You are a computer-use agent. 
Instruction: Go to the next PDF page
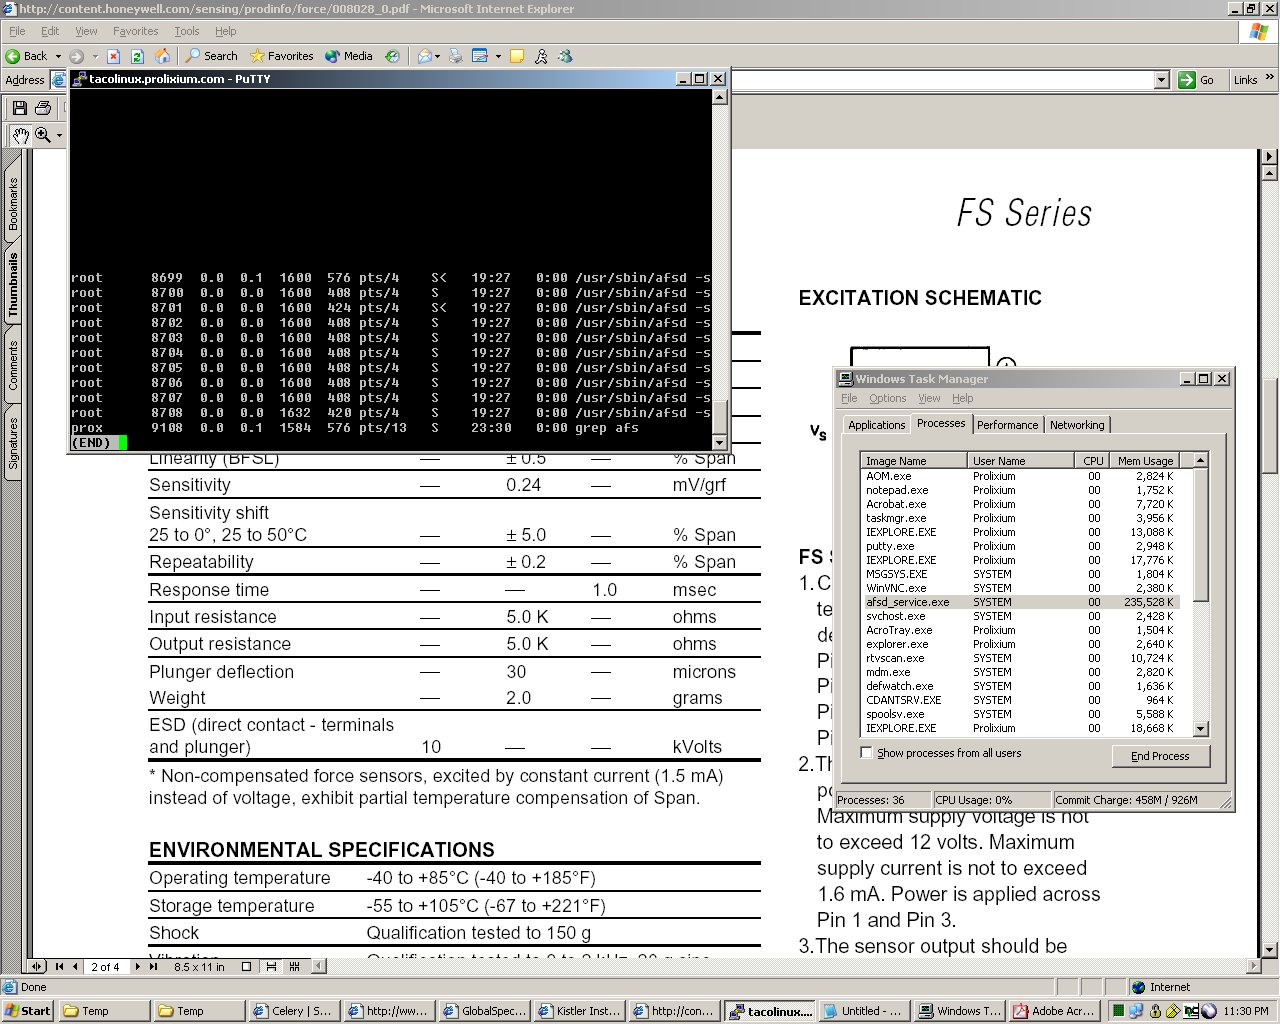(138, 966)
